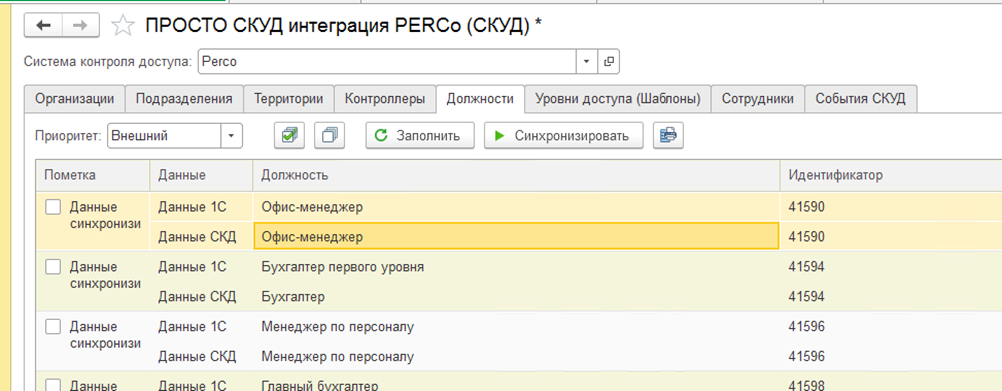Open the События СКУД tab
The image size is (1002, 391).
[861, 99]
